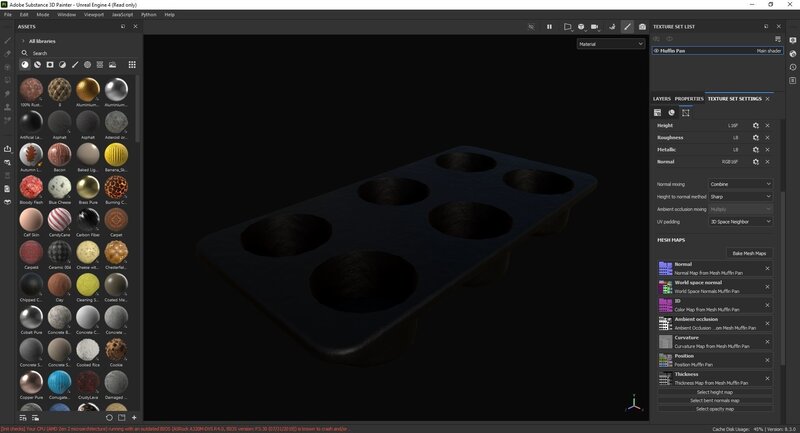Open the UV padding dropdown
Screen dimensions: 800x433
point(740,221)
